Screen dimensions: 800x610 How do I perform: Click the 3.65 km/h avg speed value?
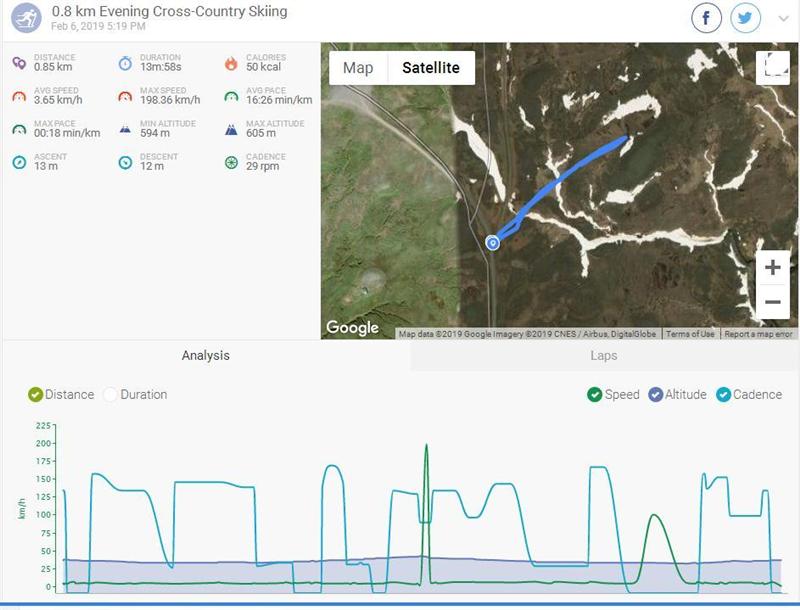click(x=58, y=100)
